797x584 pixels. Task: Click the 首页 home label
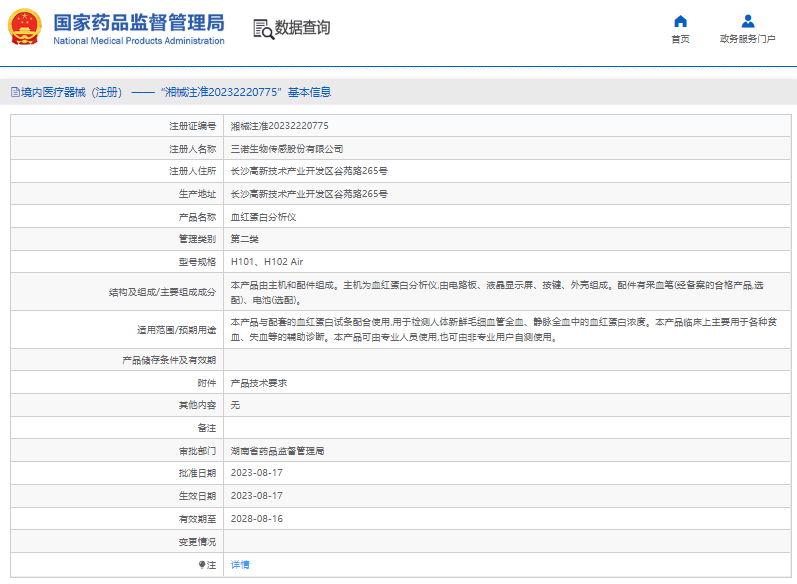[x=680, y=39]
